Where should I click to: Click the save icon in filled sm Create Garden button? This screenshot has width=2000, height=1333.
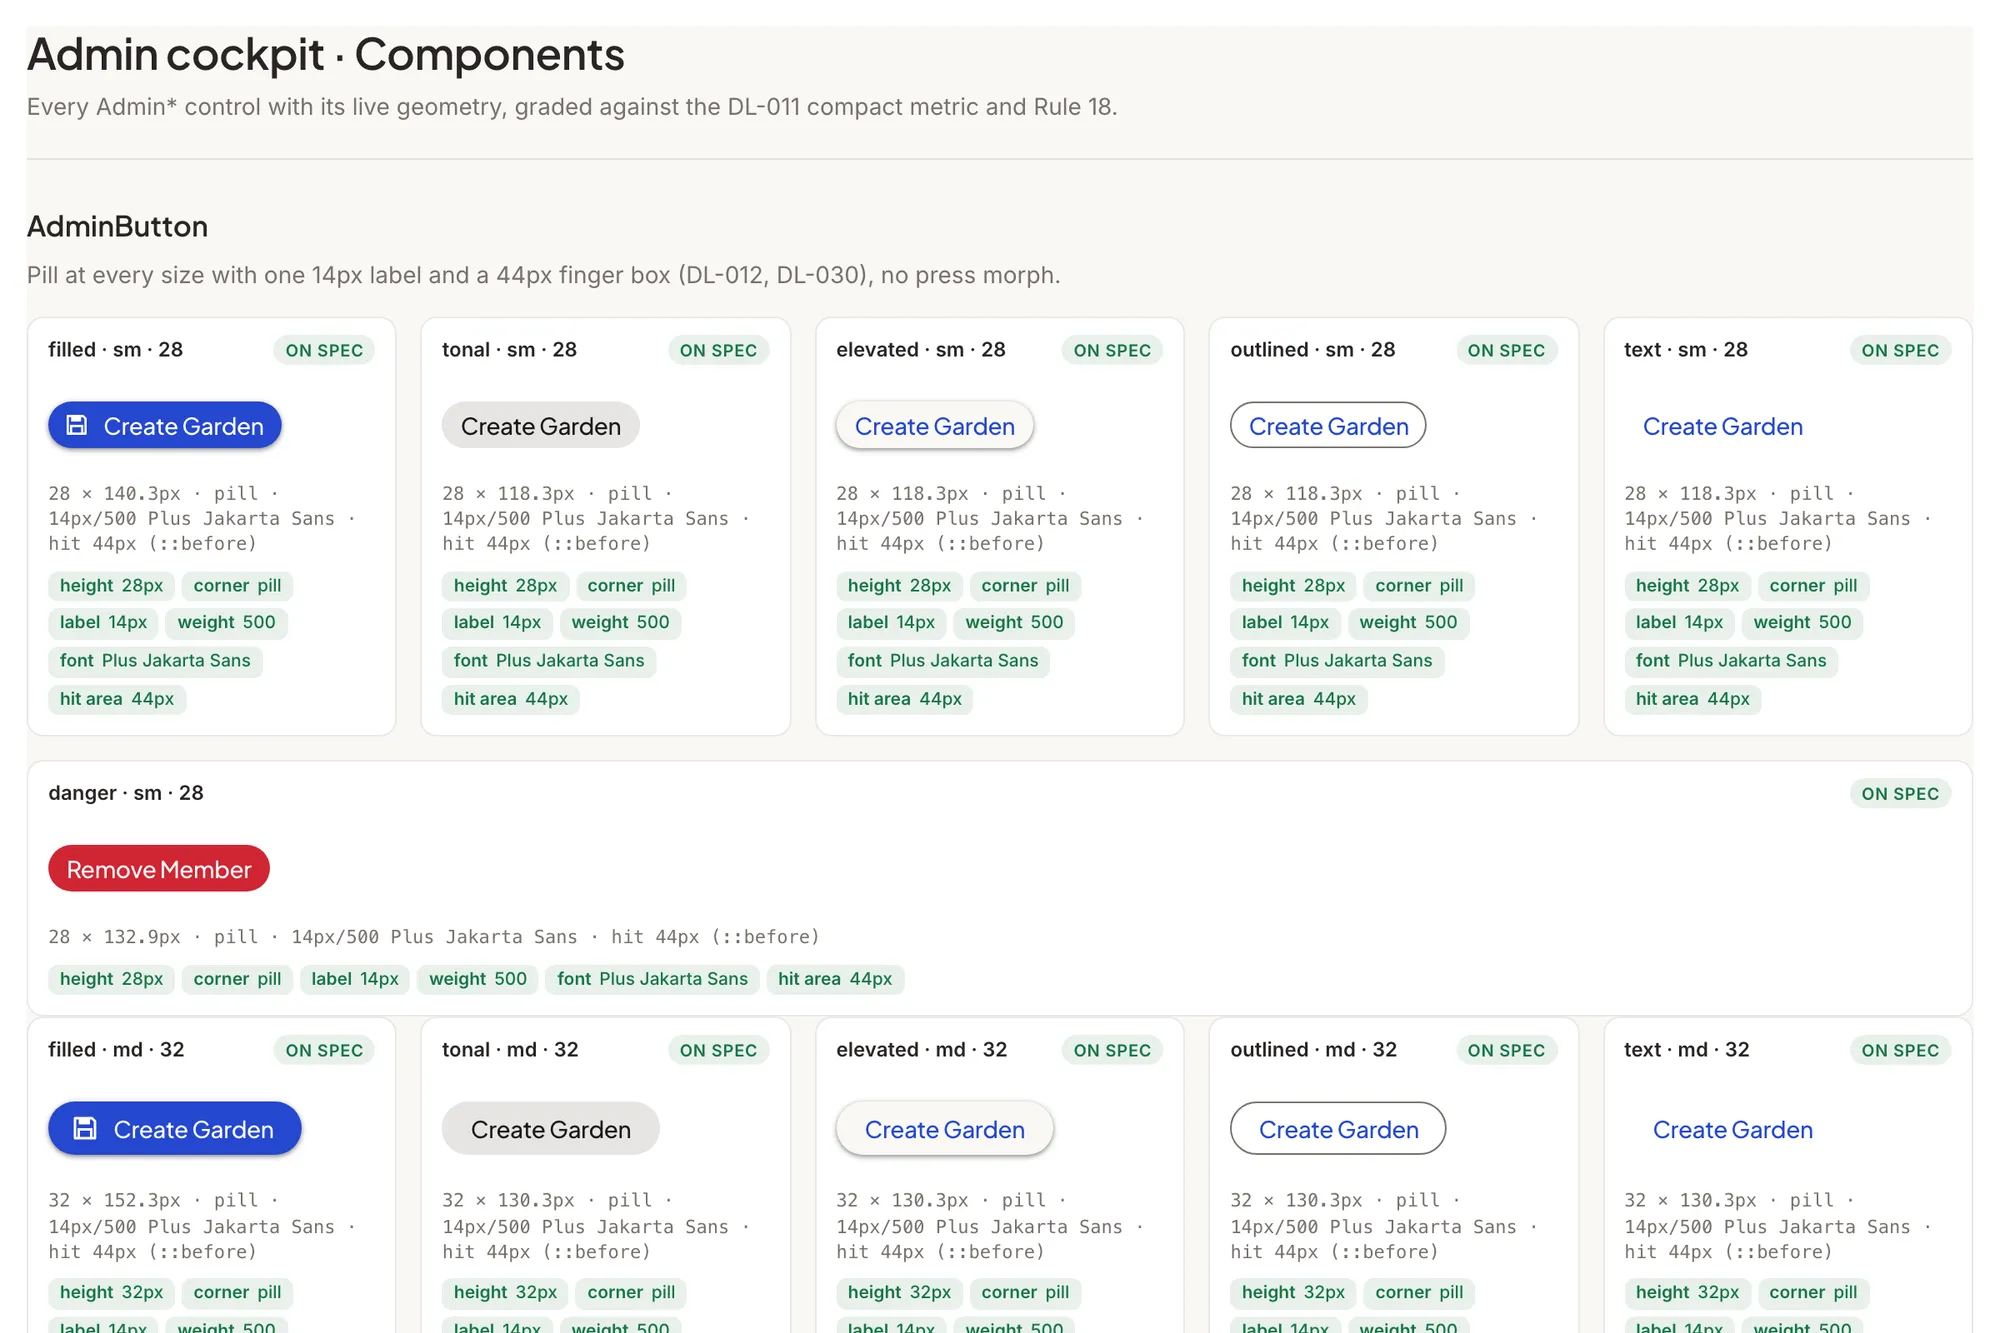(x=77, y=426)
